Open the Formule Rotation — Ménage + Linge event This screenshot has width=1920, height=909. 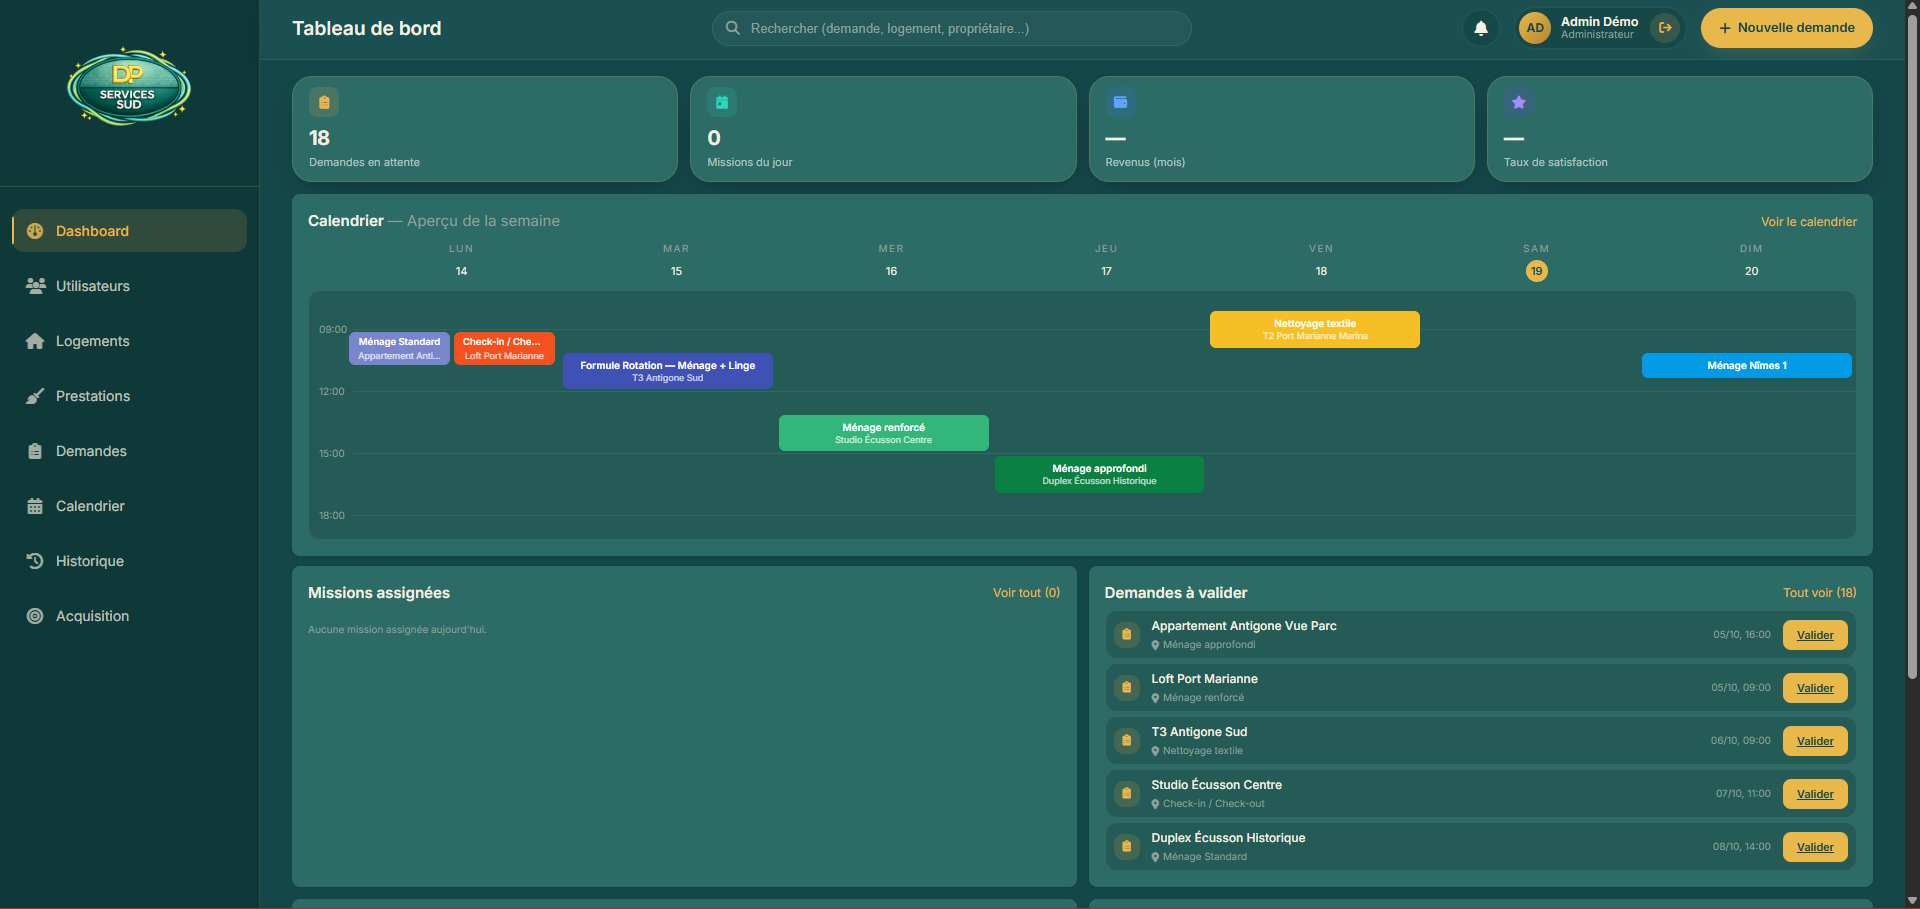tap(667, 371)
